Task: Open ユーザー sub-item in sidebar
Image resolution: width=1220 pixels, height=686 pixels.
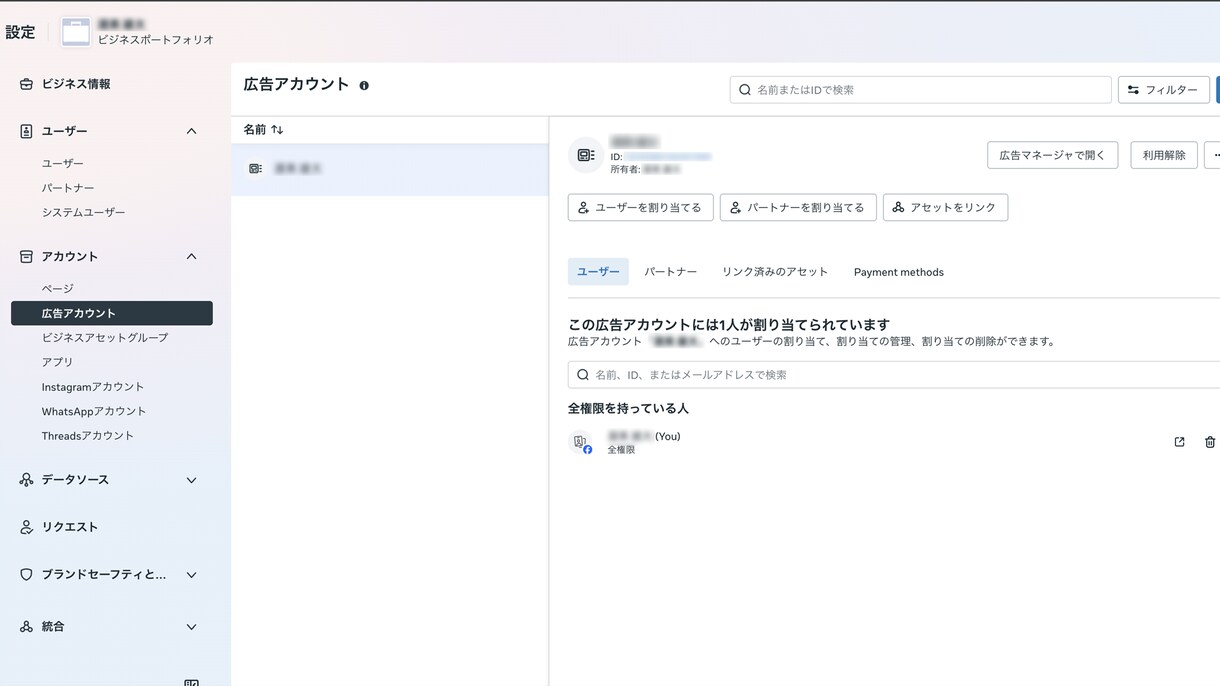Action: (63, 163)
